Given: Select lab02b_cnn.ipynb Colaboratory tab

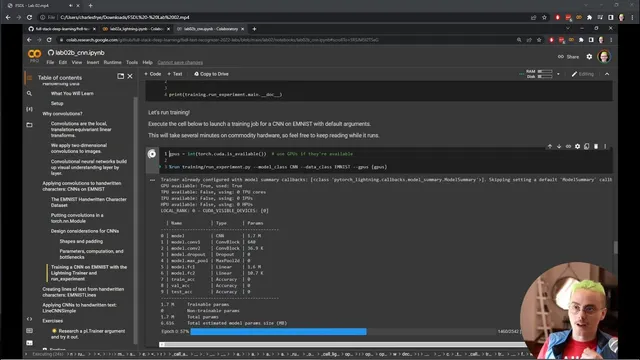Looking at the screenshot, I should coord(211,29).
